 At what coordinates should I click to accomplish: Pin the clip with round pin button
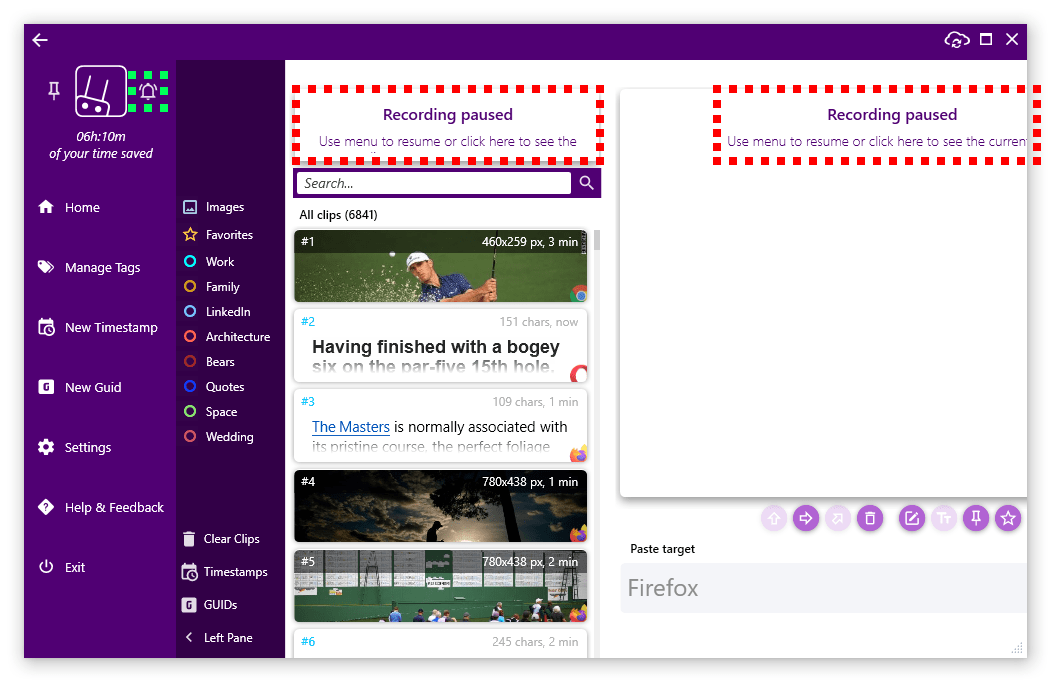coord(976,518)
